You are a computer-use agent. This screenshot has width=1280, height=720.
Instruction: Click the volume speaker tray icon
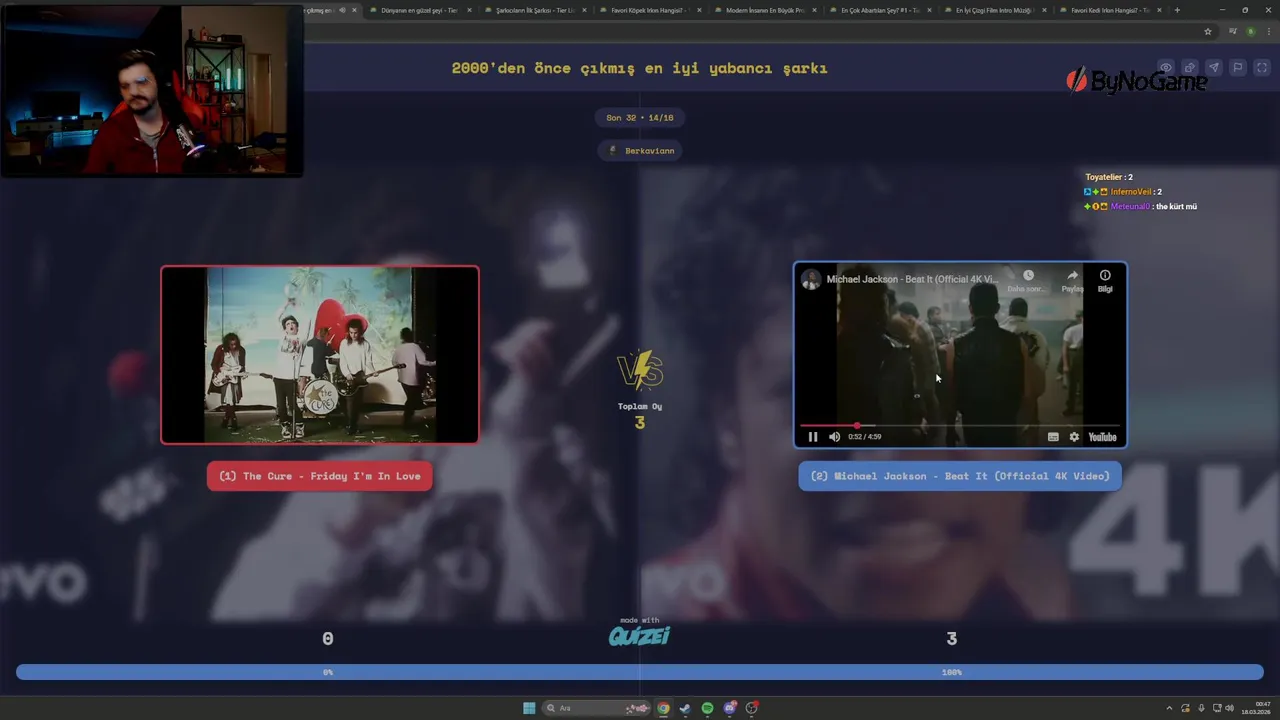click(x=1229, y=708)
